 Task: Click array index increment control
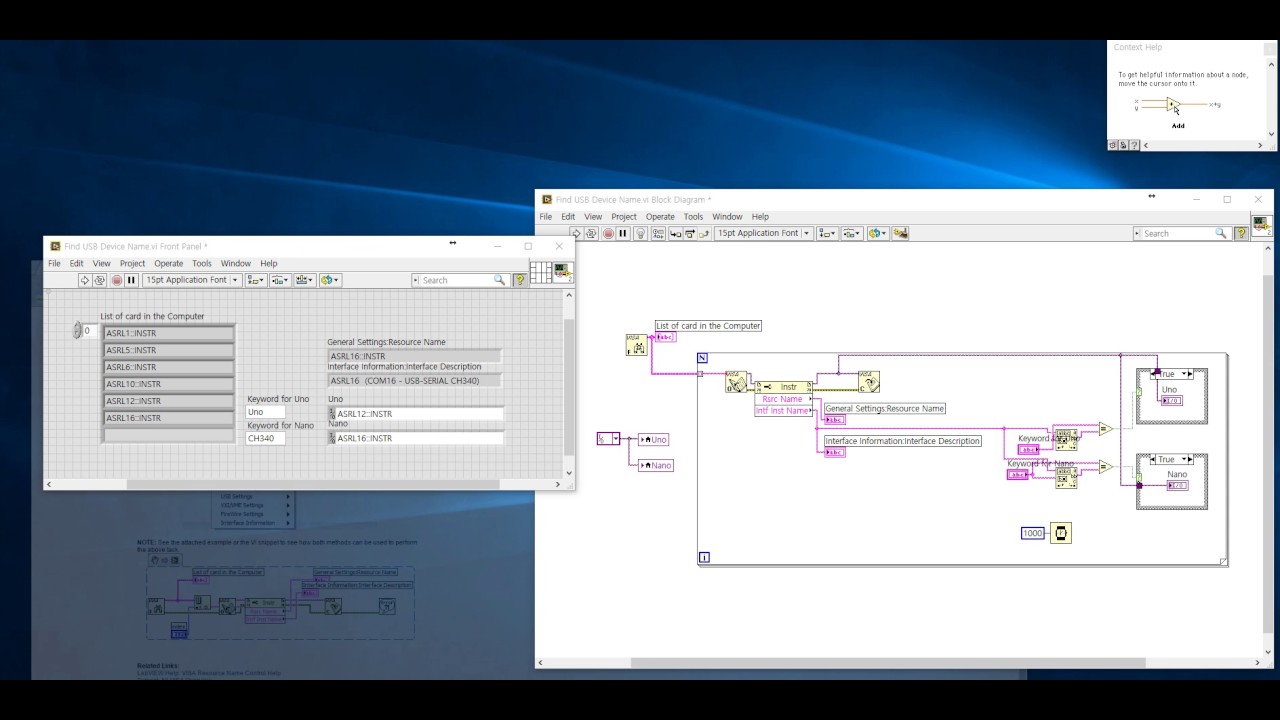77,326
